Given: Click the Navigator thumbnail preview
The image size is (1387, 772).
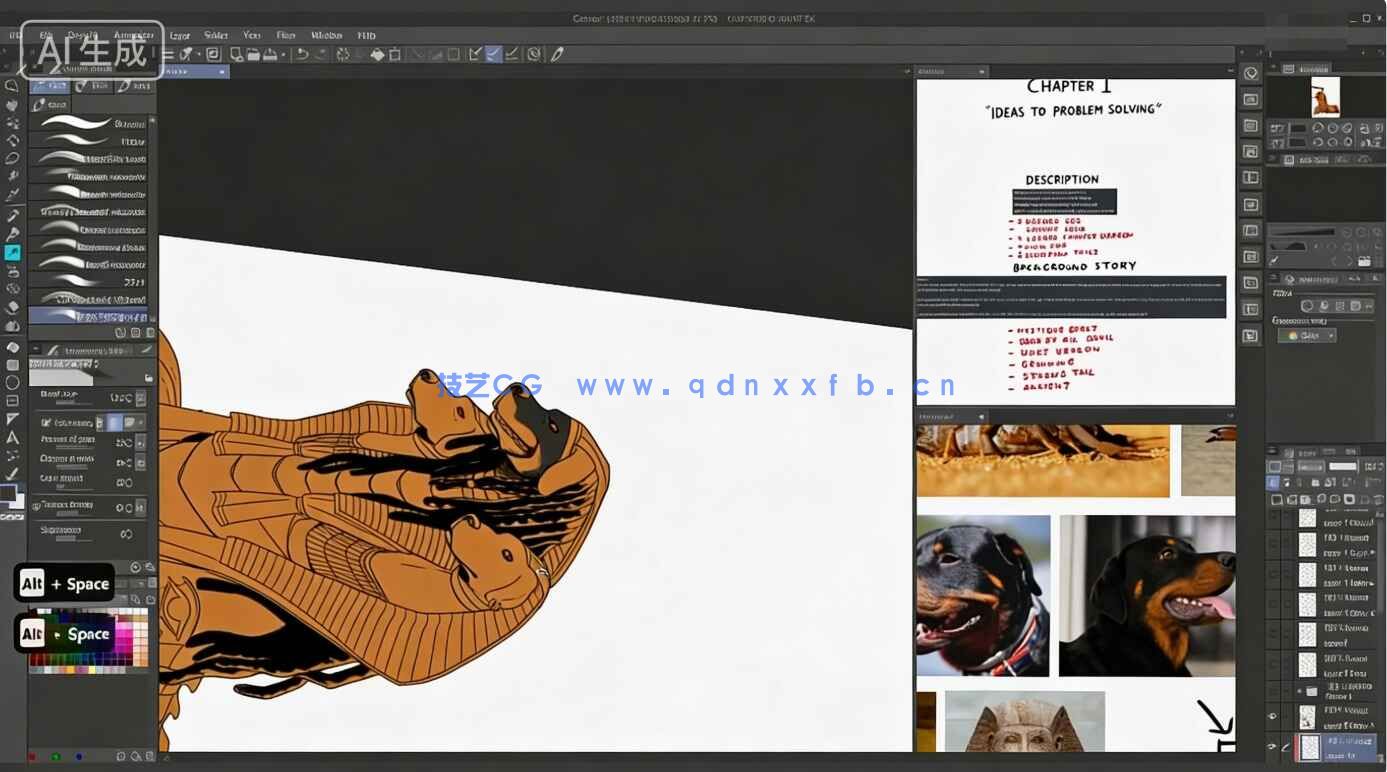Looking at the screenshot, I should click(1325, 98).
